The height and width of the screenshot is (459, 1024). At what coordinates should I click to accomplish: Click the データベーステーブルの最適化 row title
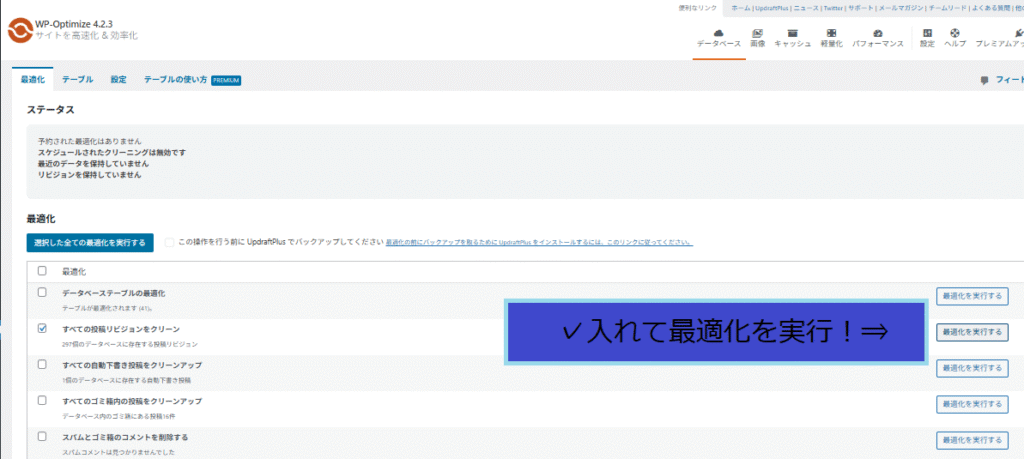(x=114, y=293)
